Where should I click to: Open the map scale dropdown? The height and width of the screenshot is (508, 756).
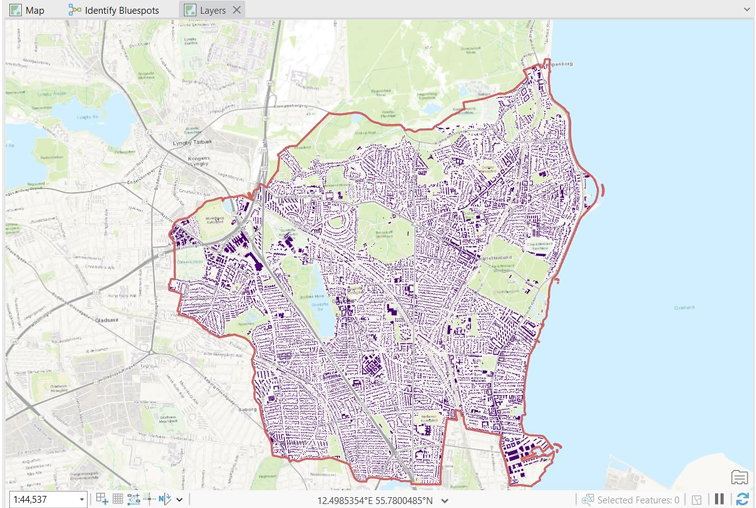(x=81, y=499)
